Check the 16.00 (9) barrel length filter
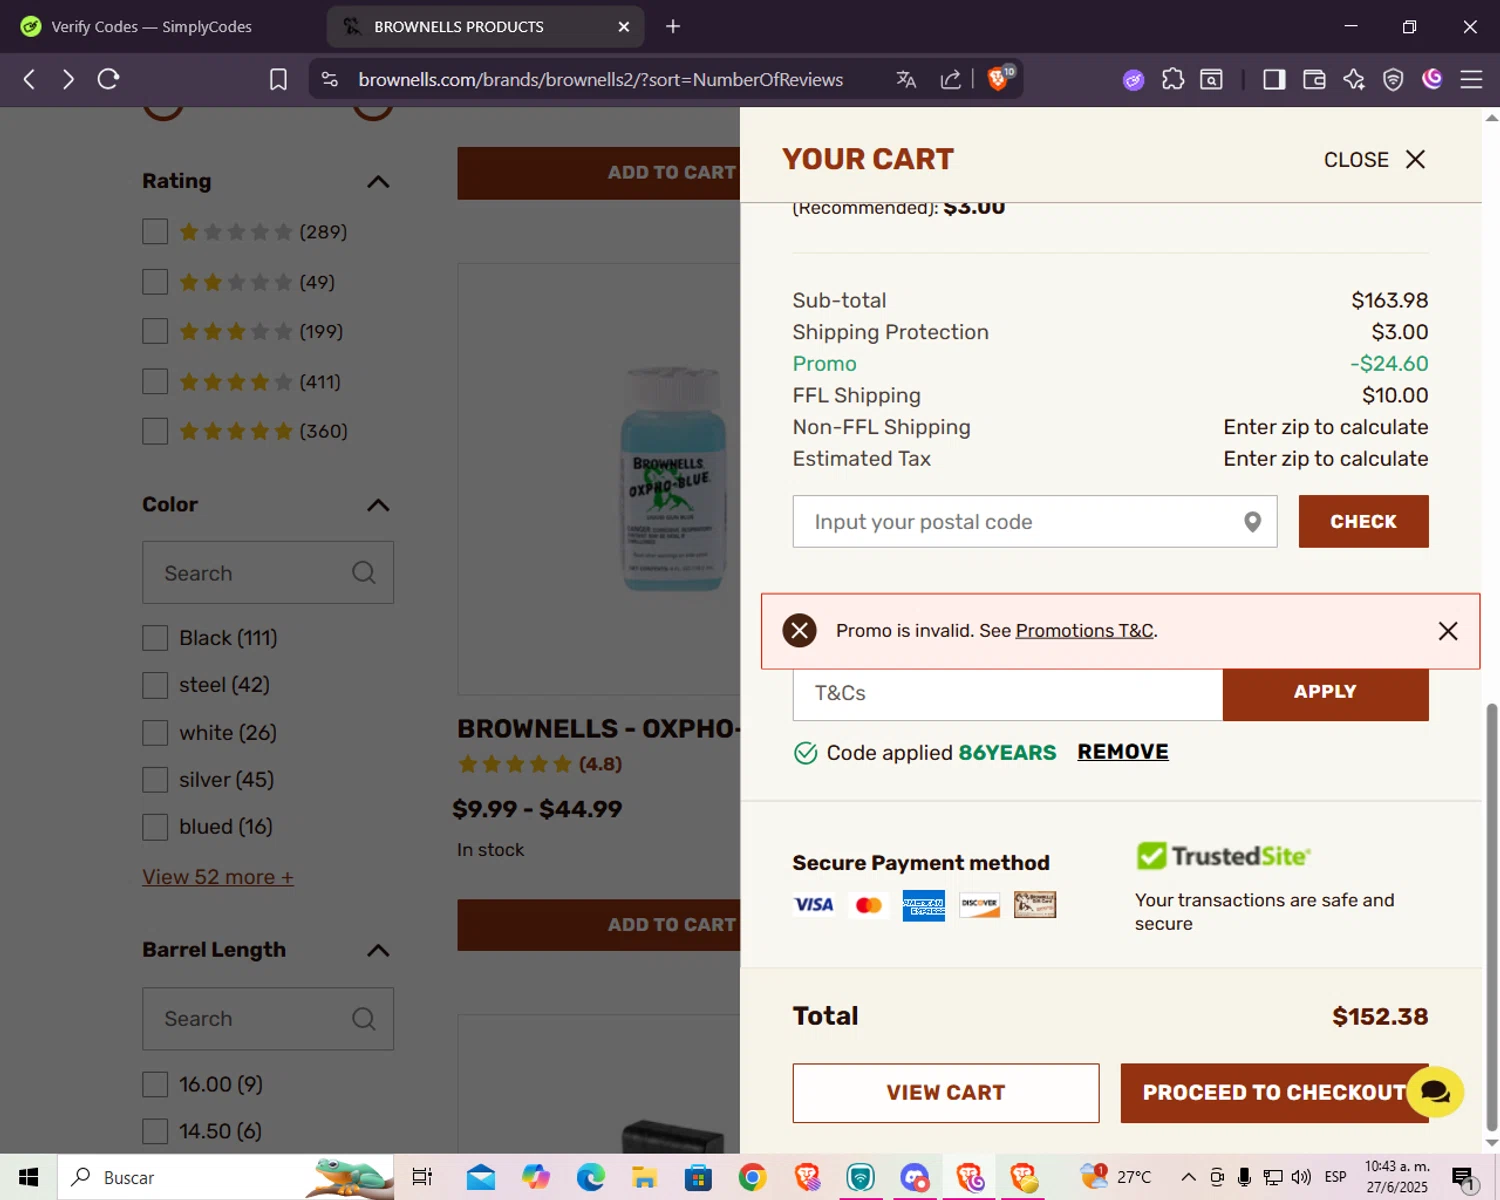 click(155, 1084)
